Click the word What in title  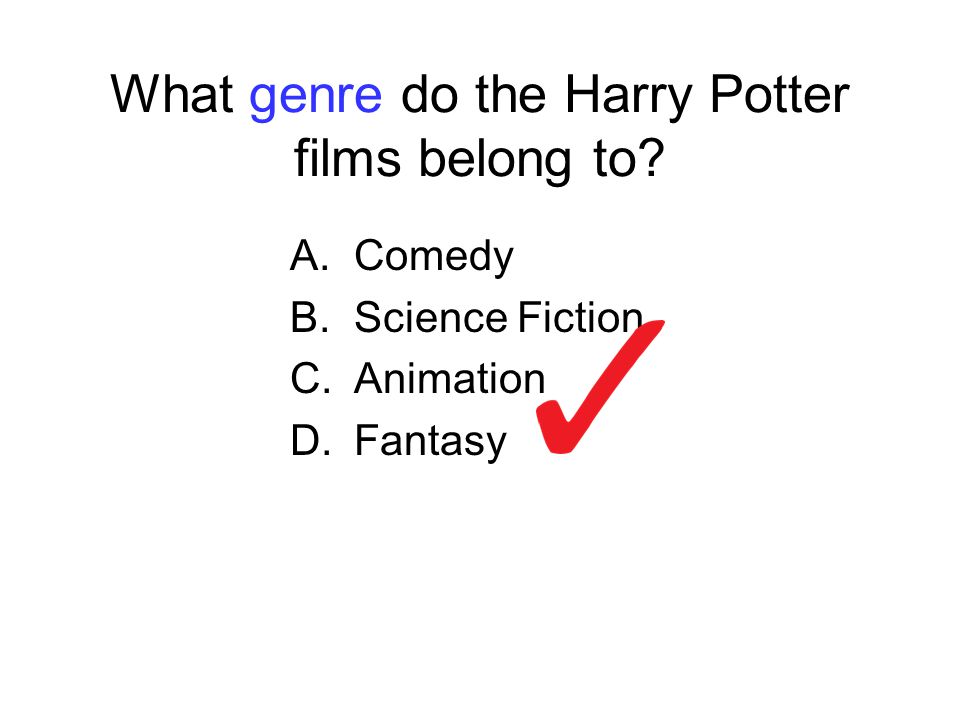point(171,95)
